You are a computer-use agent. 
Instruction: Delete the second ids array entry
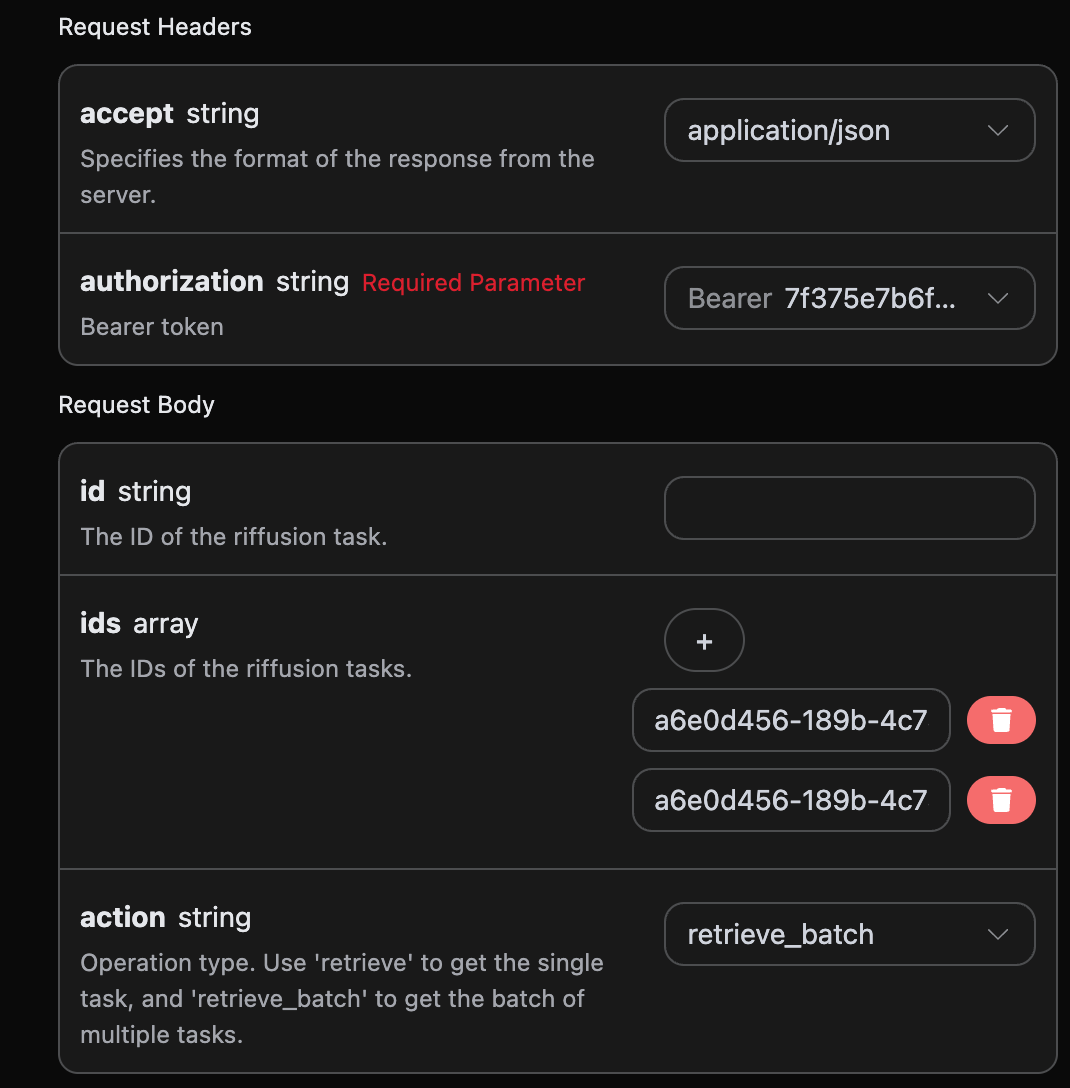[1001, 800]
